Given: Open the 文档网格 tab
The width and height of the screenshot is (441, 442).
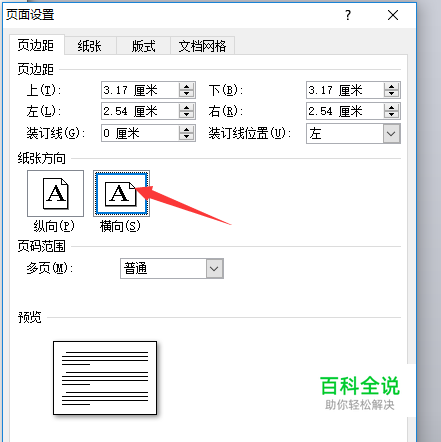Looking at the screenshot, I should (x=202, y=46).
